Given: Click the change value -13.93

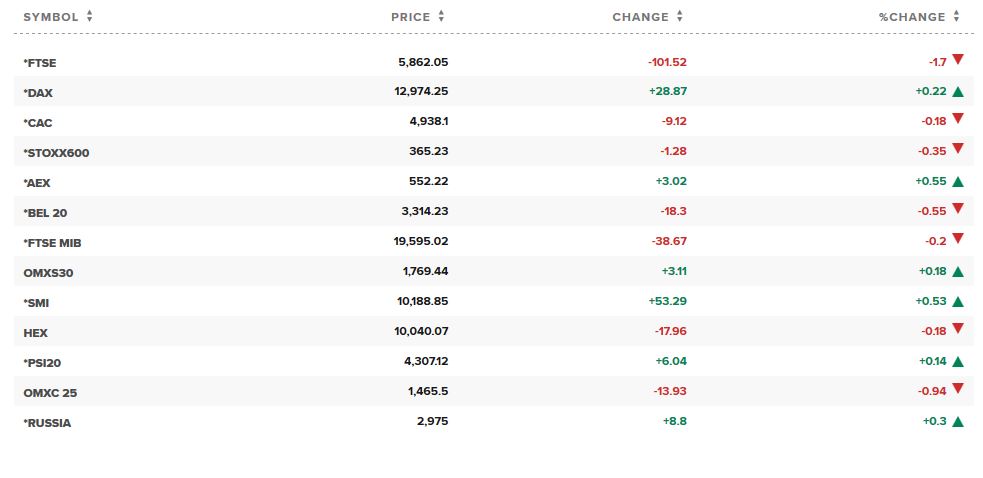Looking at the screenshot, I should 670,391.
